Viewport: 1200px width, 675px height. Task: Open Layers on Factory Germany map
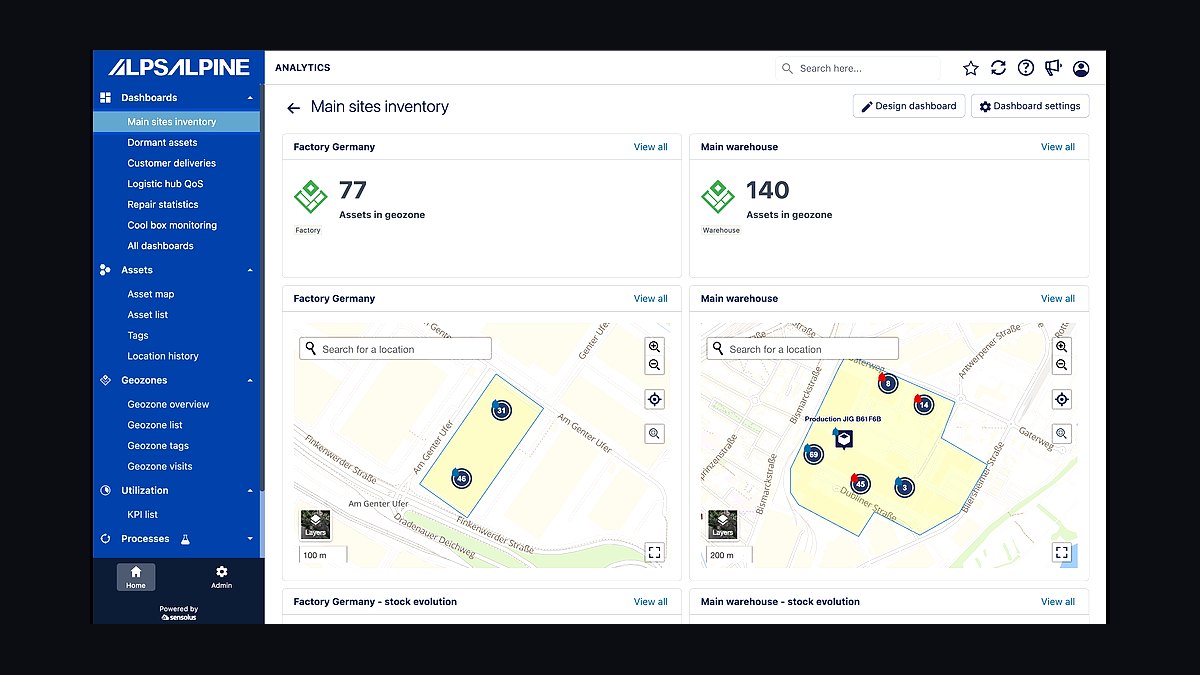click(x=315, y=524)
